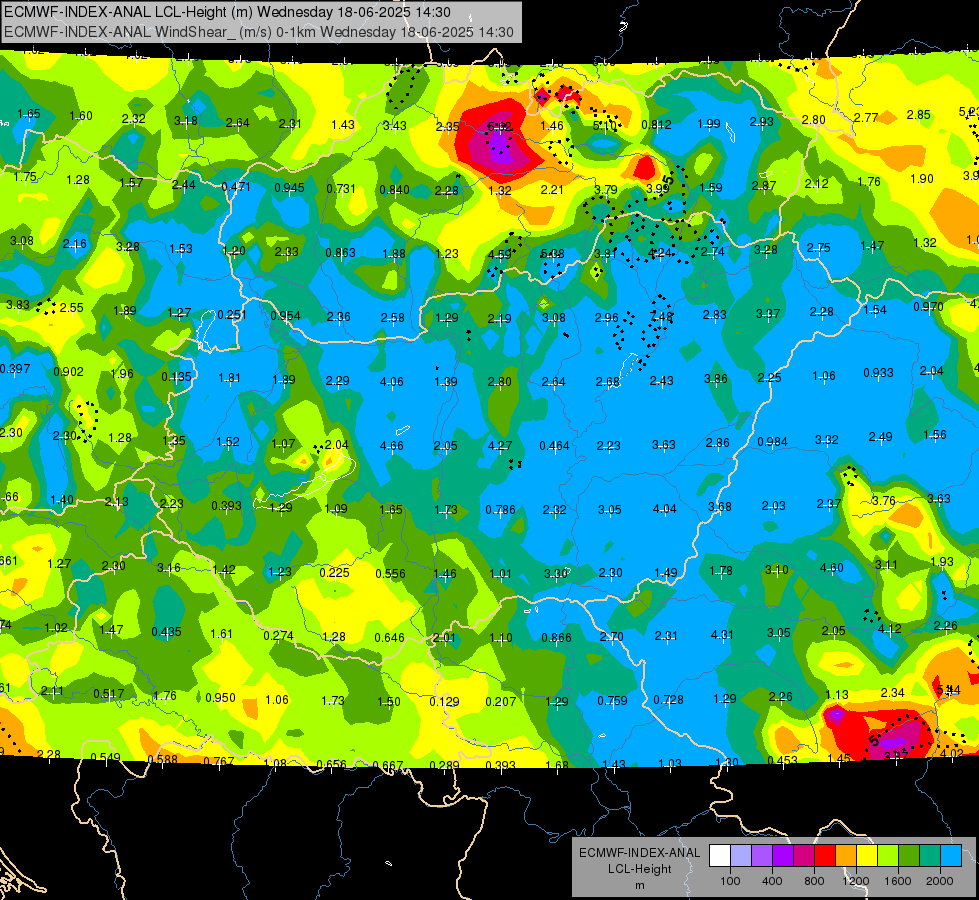This screenshot has height=900, width=979.
Task: Click the map value 0.812
Action: tap(656, 125)
